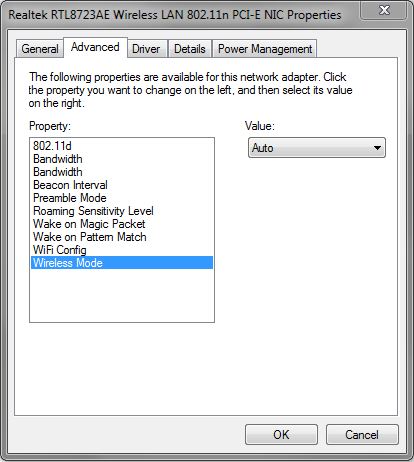
Task: Expand the Value dropdown arrow
Action: click(x=377, y=148)
